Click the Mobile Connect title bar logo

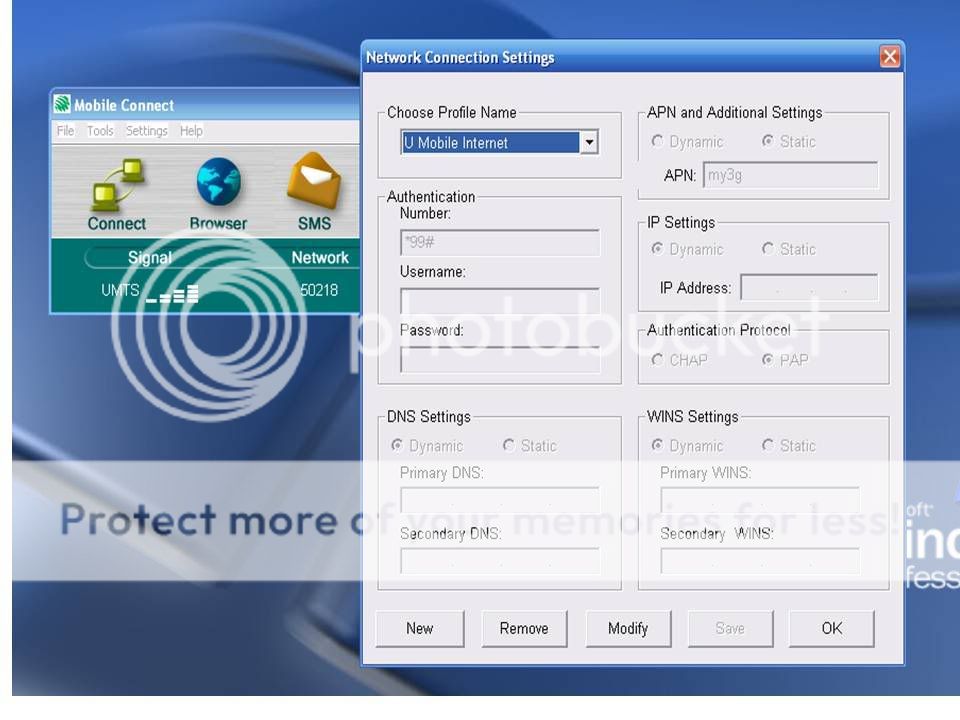click(62, 105)
